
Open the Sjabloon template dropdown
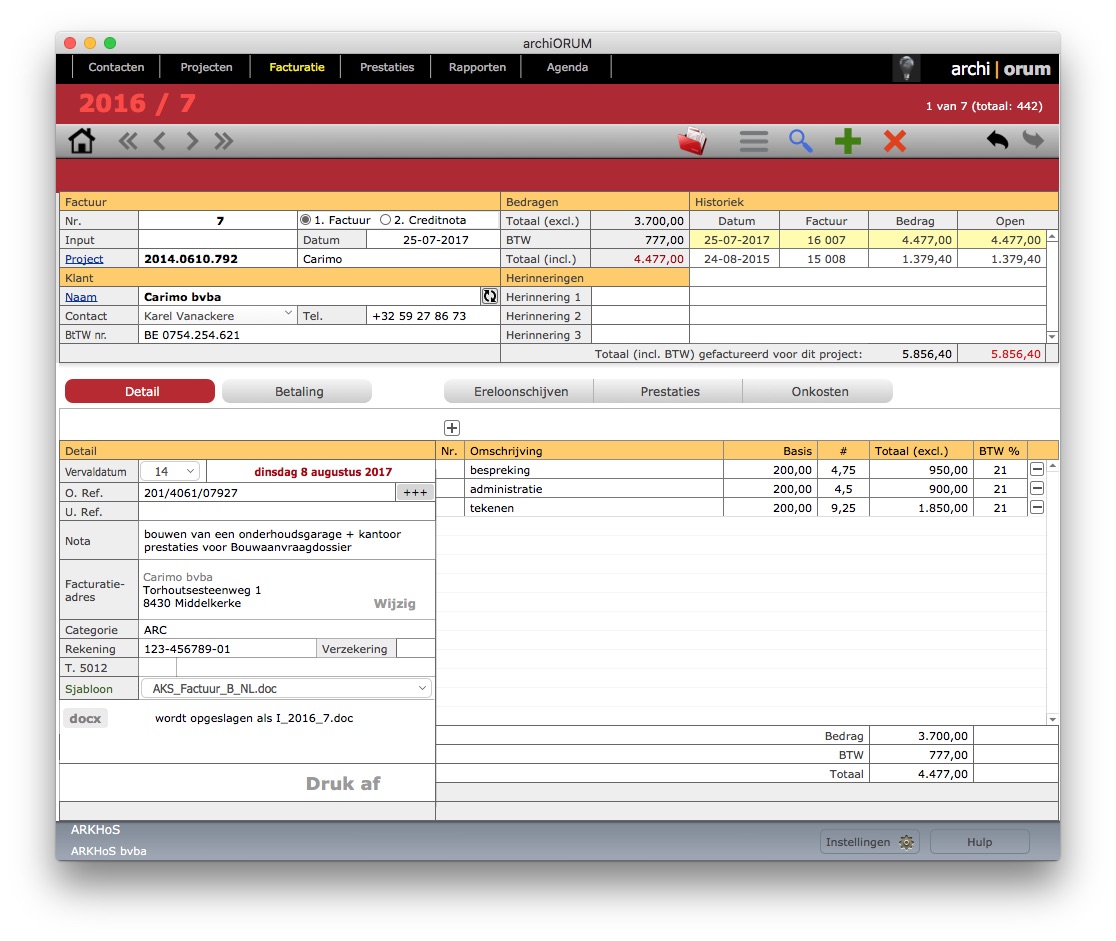[286, 688]
